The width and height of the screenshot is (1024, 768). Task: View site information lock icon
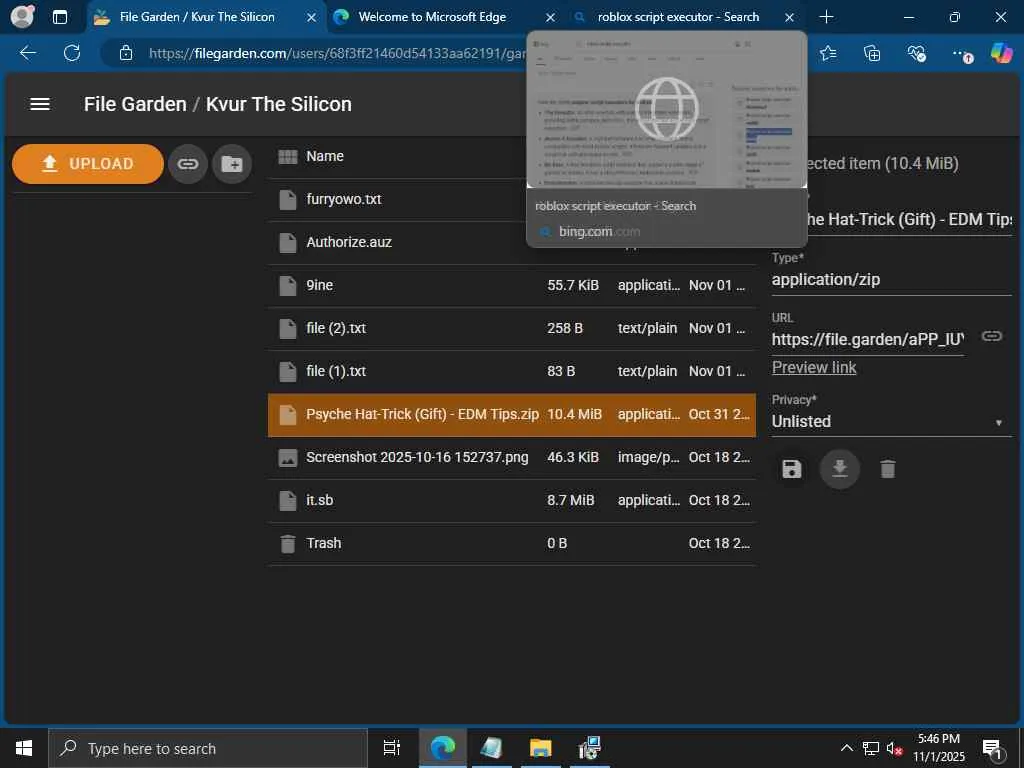pos(126,54)
